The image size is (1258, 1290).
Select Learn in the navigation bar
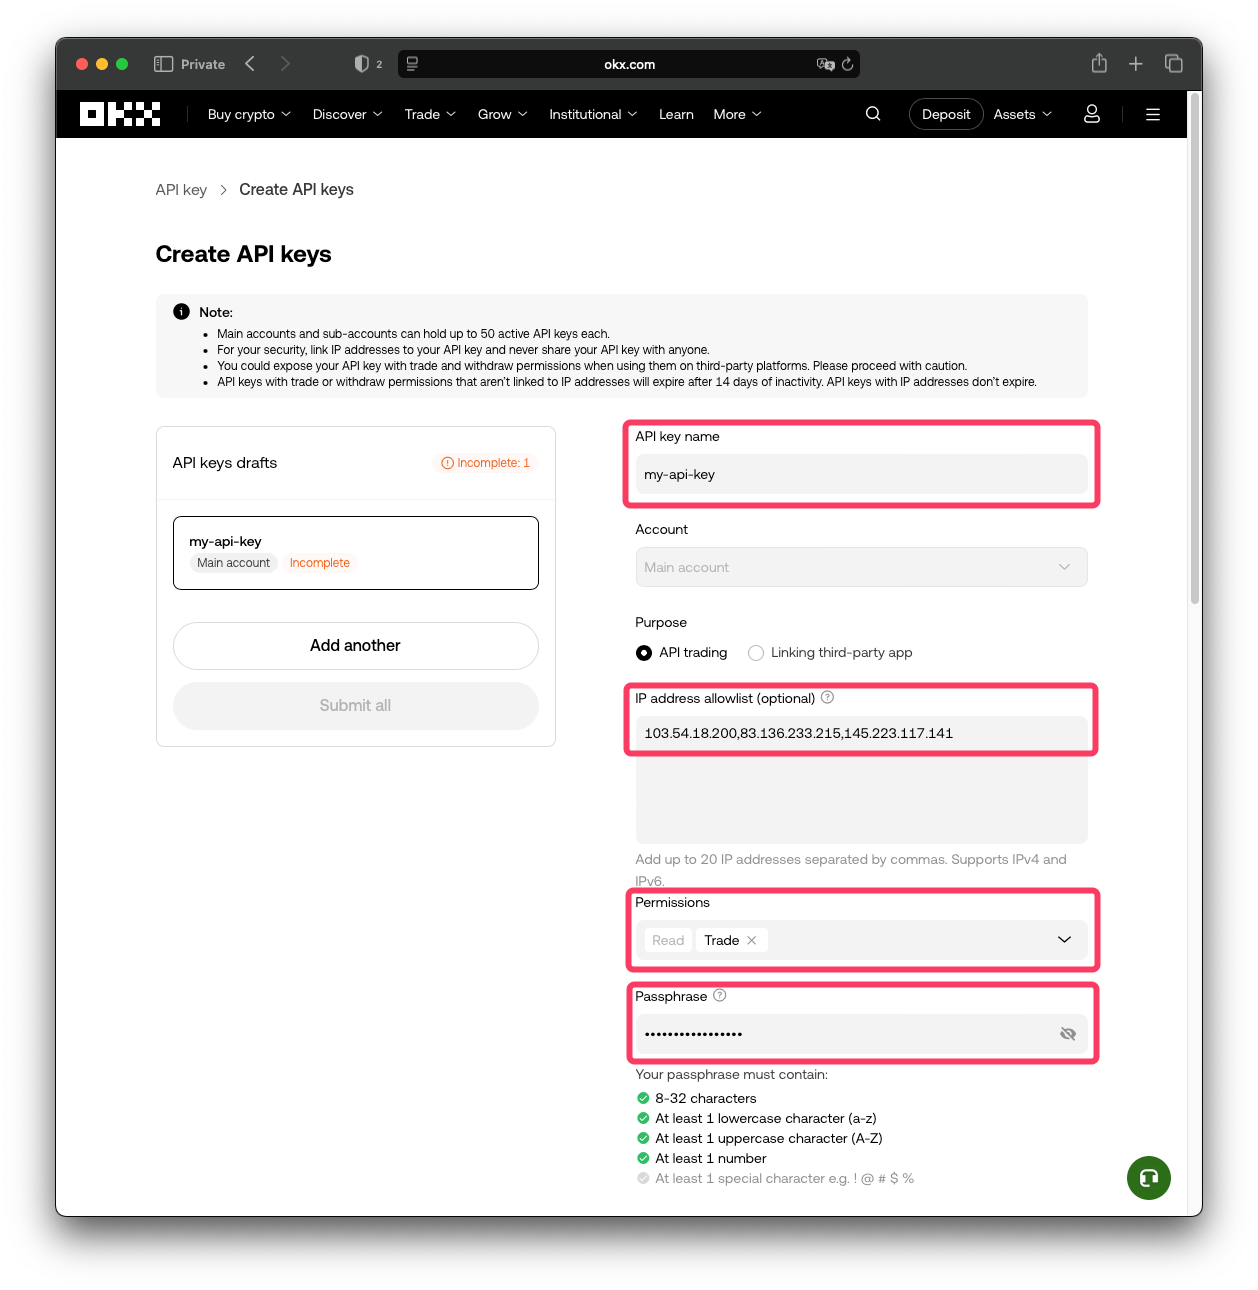pyautogui.click(x=675, y=114)
